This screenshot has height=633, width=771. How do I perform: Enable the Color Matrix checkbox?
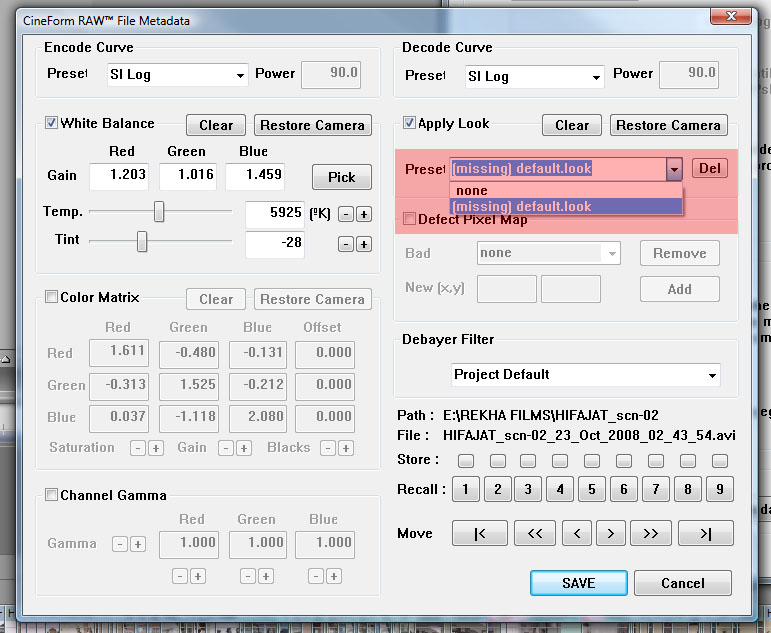tap(52, 297)
